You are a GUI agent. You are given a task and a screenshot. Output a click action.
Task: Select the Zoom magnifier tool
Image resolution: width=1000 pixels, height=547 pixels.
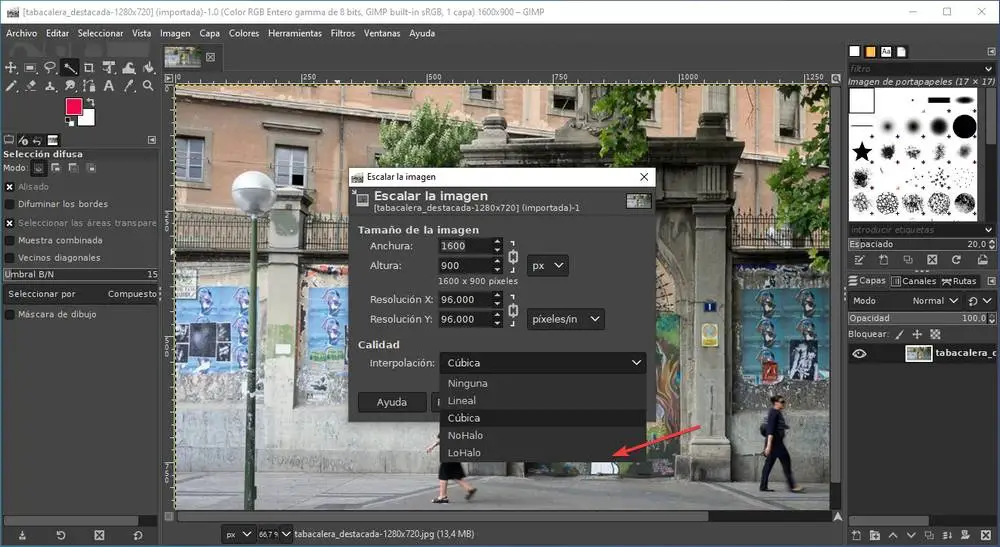[x=149, y=85]
